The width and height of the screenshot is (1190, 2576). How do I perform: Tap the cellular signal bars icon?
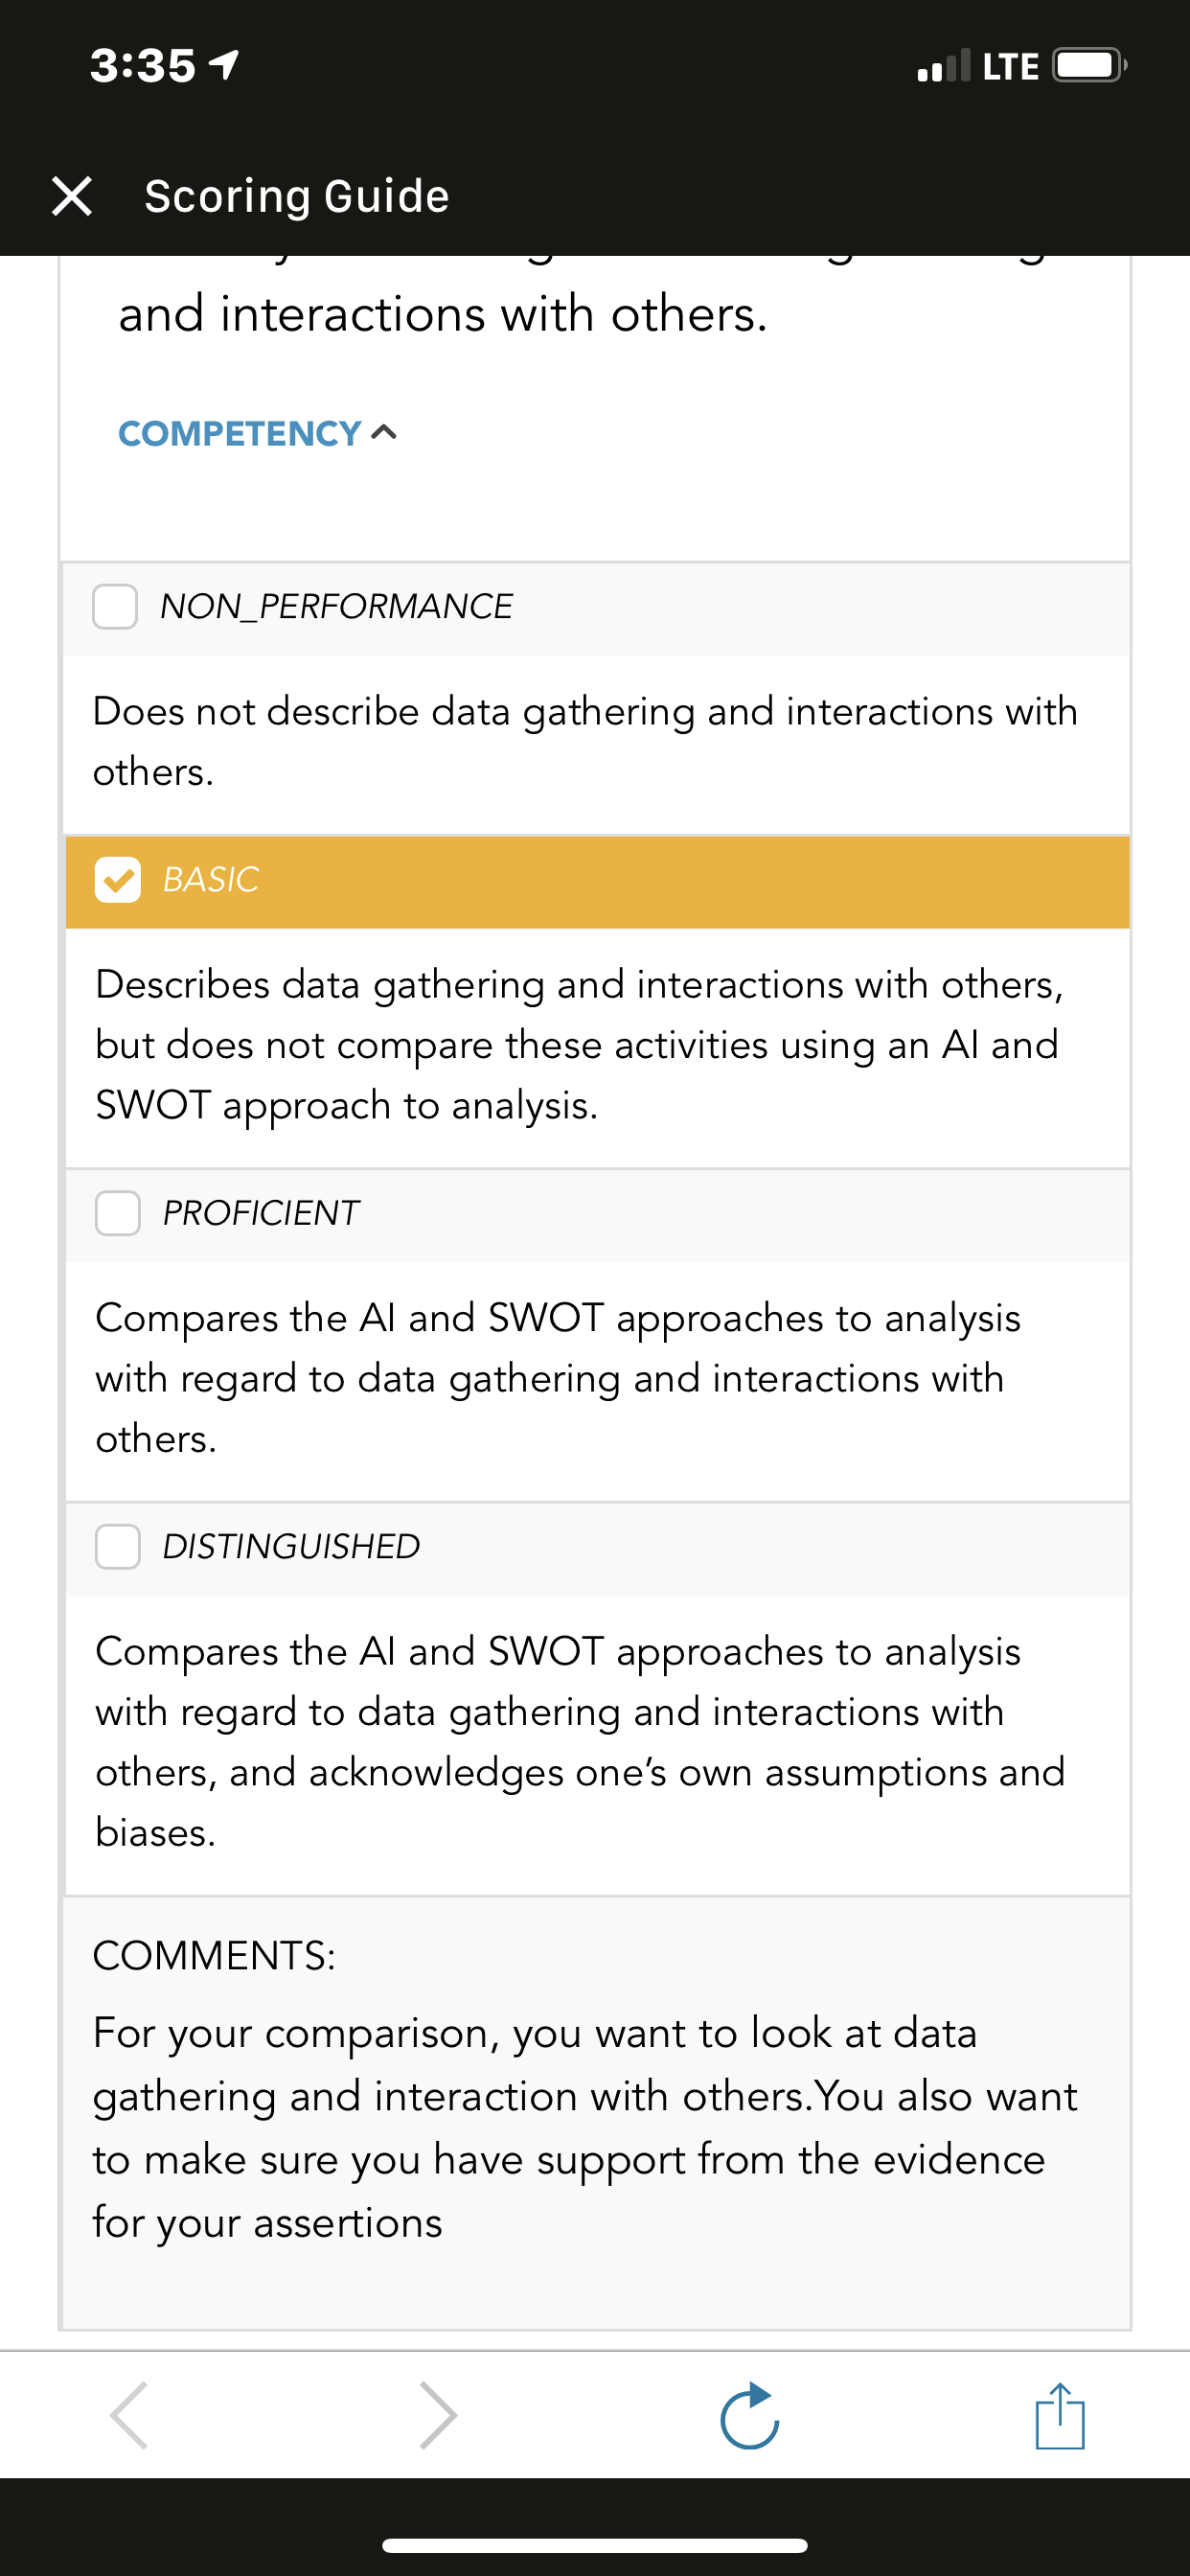coord(943,66)
